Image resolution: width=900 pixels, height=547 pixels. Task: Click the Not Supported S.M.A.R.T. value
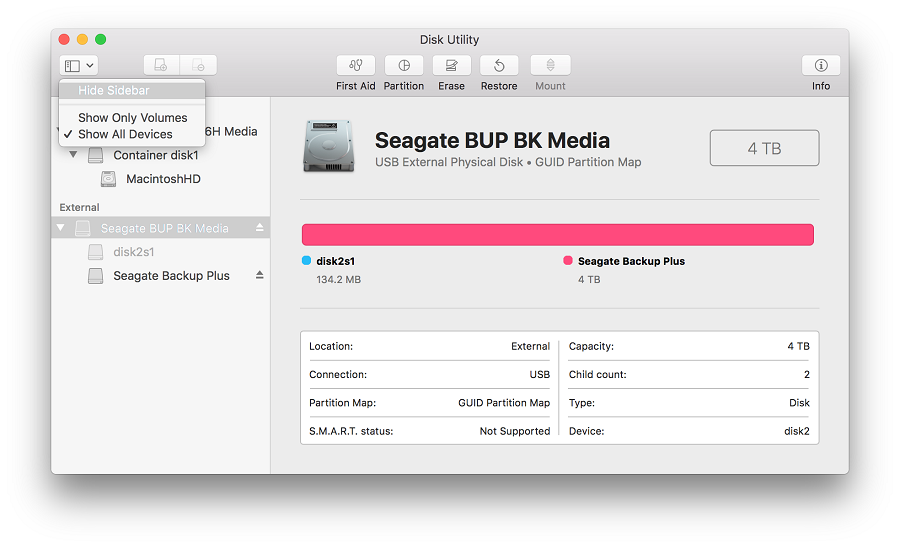[515, 431]
